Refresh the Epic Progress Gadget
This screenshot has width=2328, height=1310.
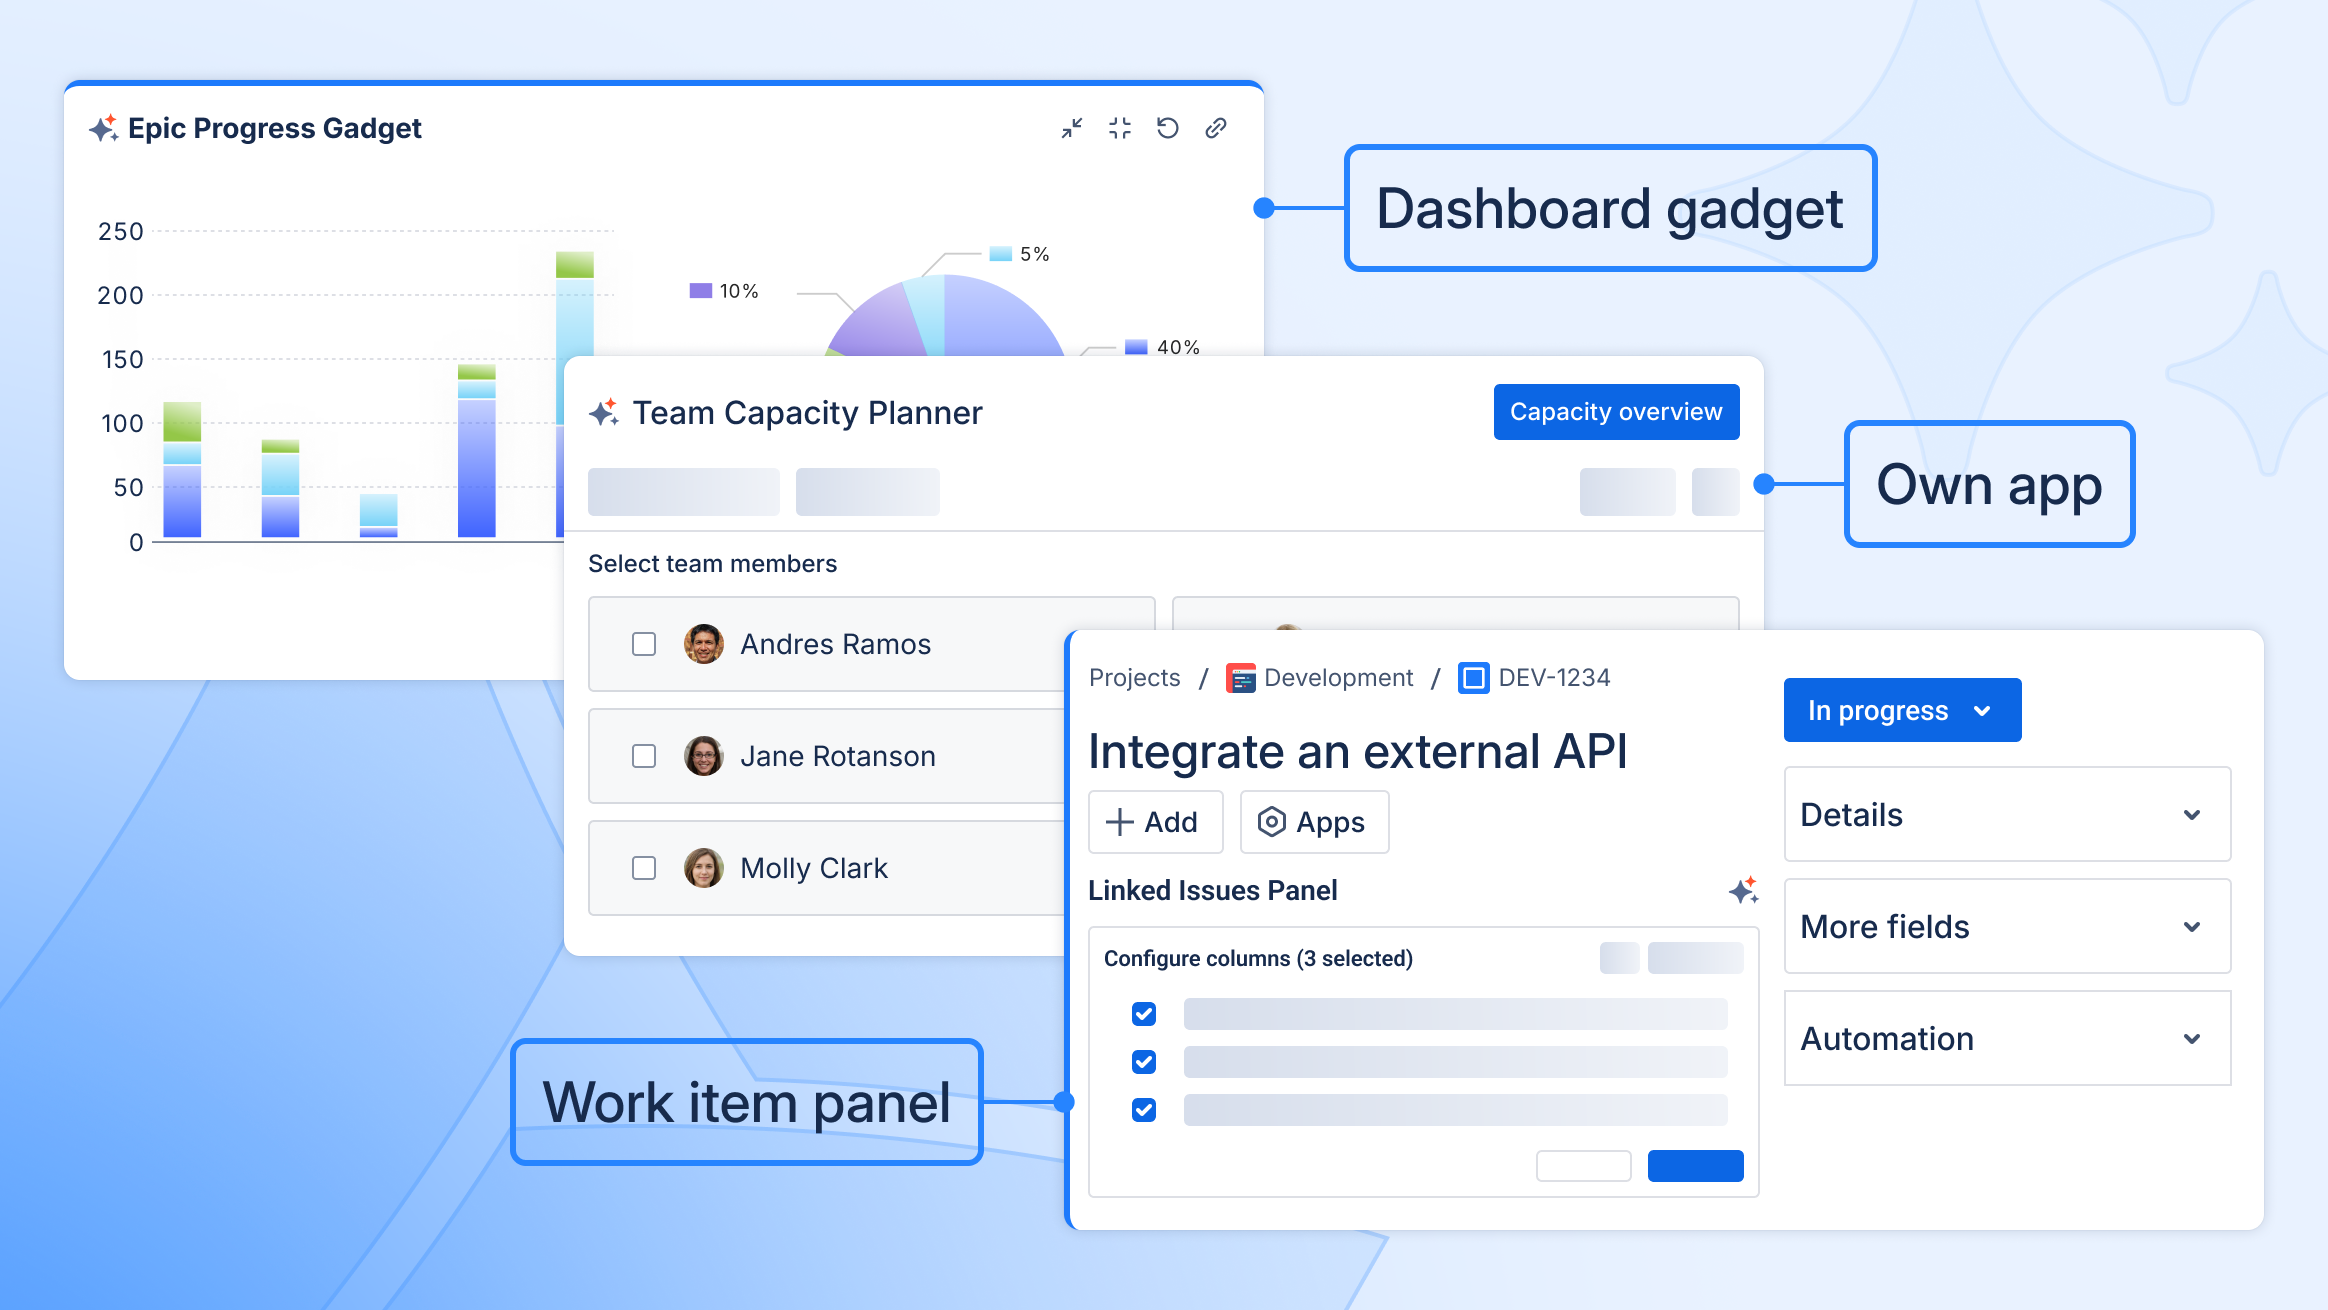1168,128
